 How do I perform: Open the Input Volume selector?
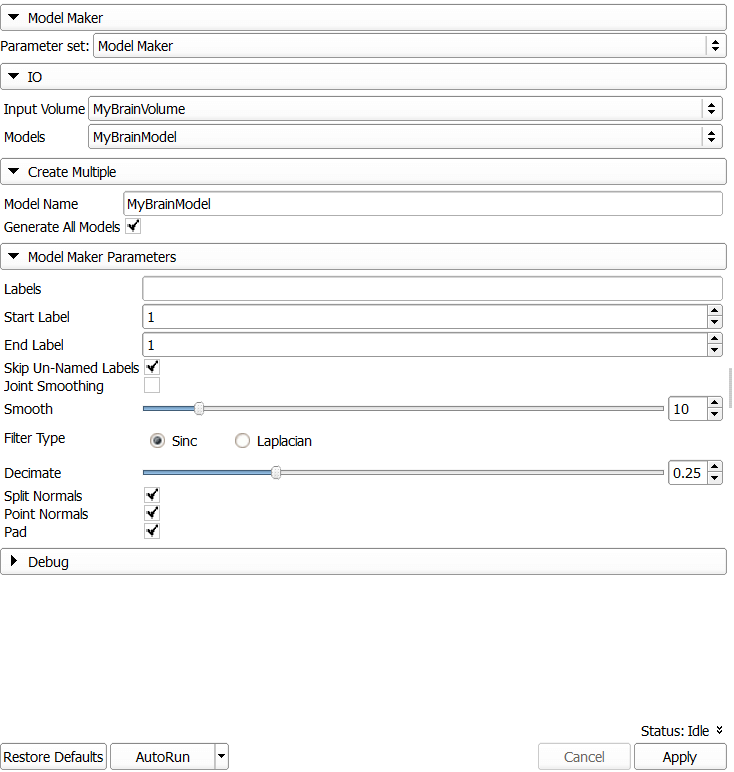click(x=405, y=109)
